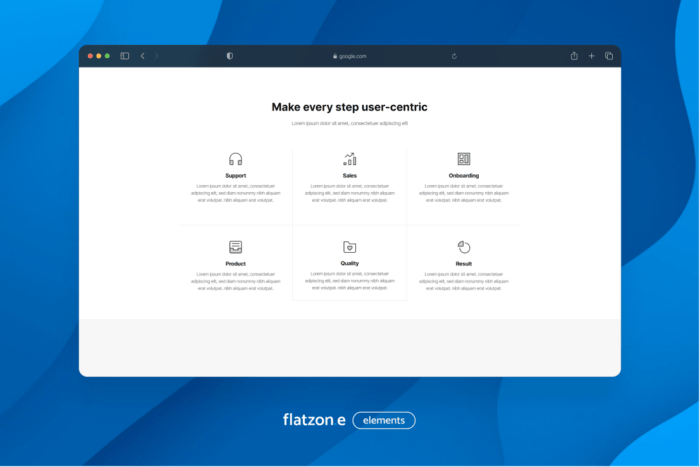700x467 pixels.
Task: Click the google.com address bar
Action: click(x=350, y=56)
